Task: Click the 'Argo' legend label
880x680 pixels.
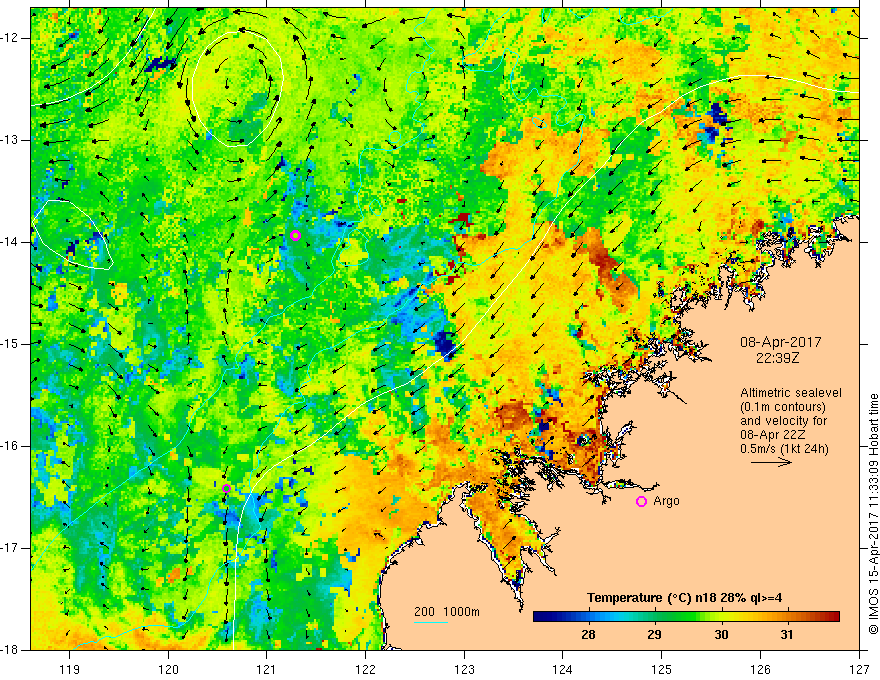Action: (x=666, y=501)
